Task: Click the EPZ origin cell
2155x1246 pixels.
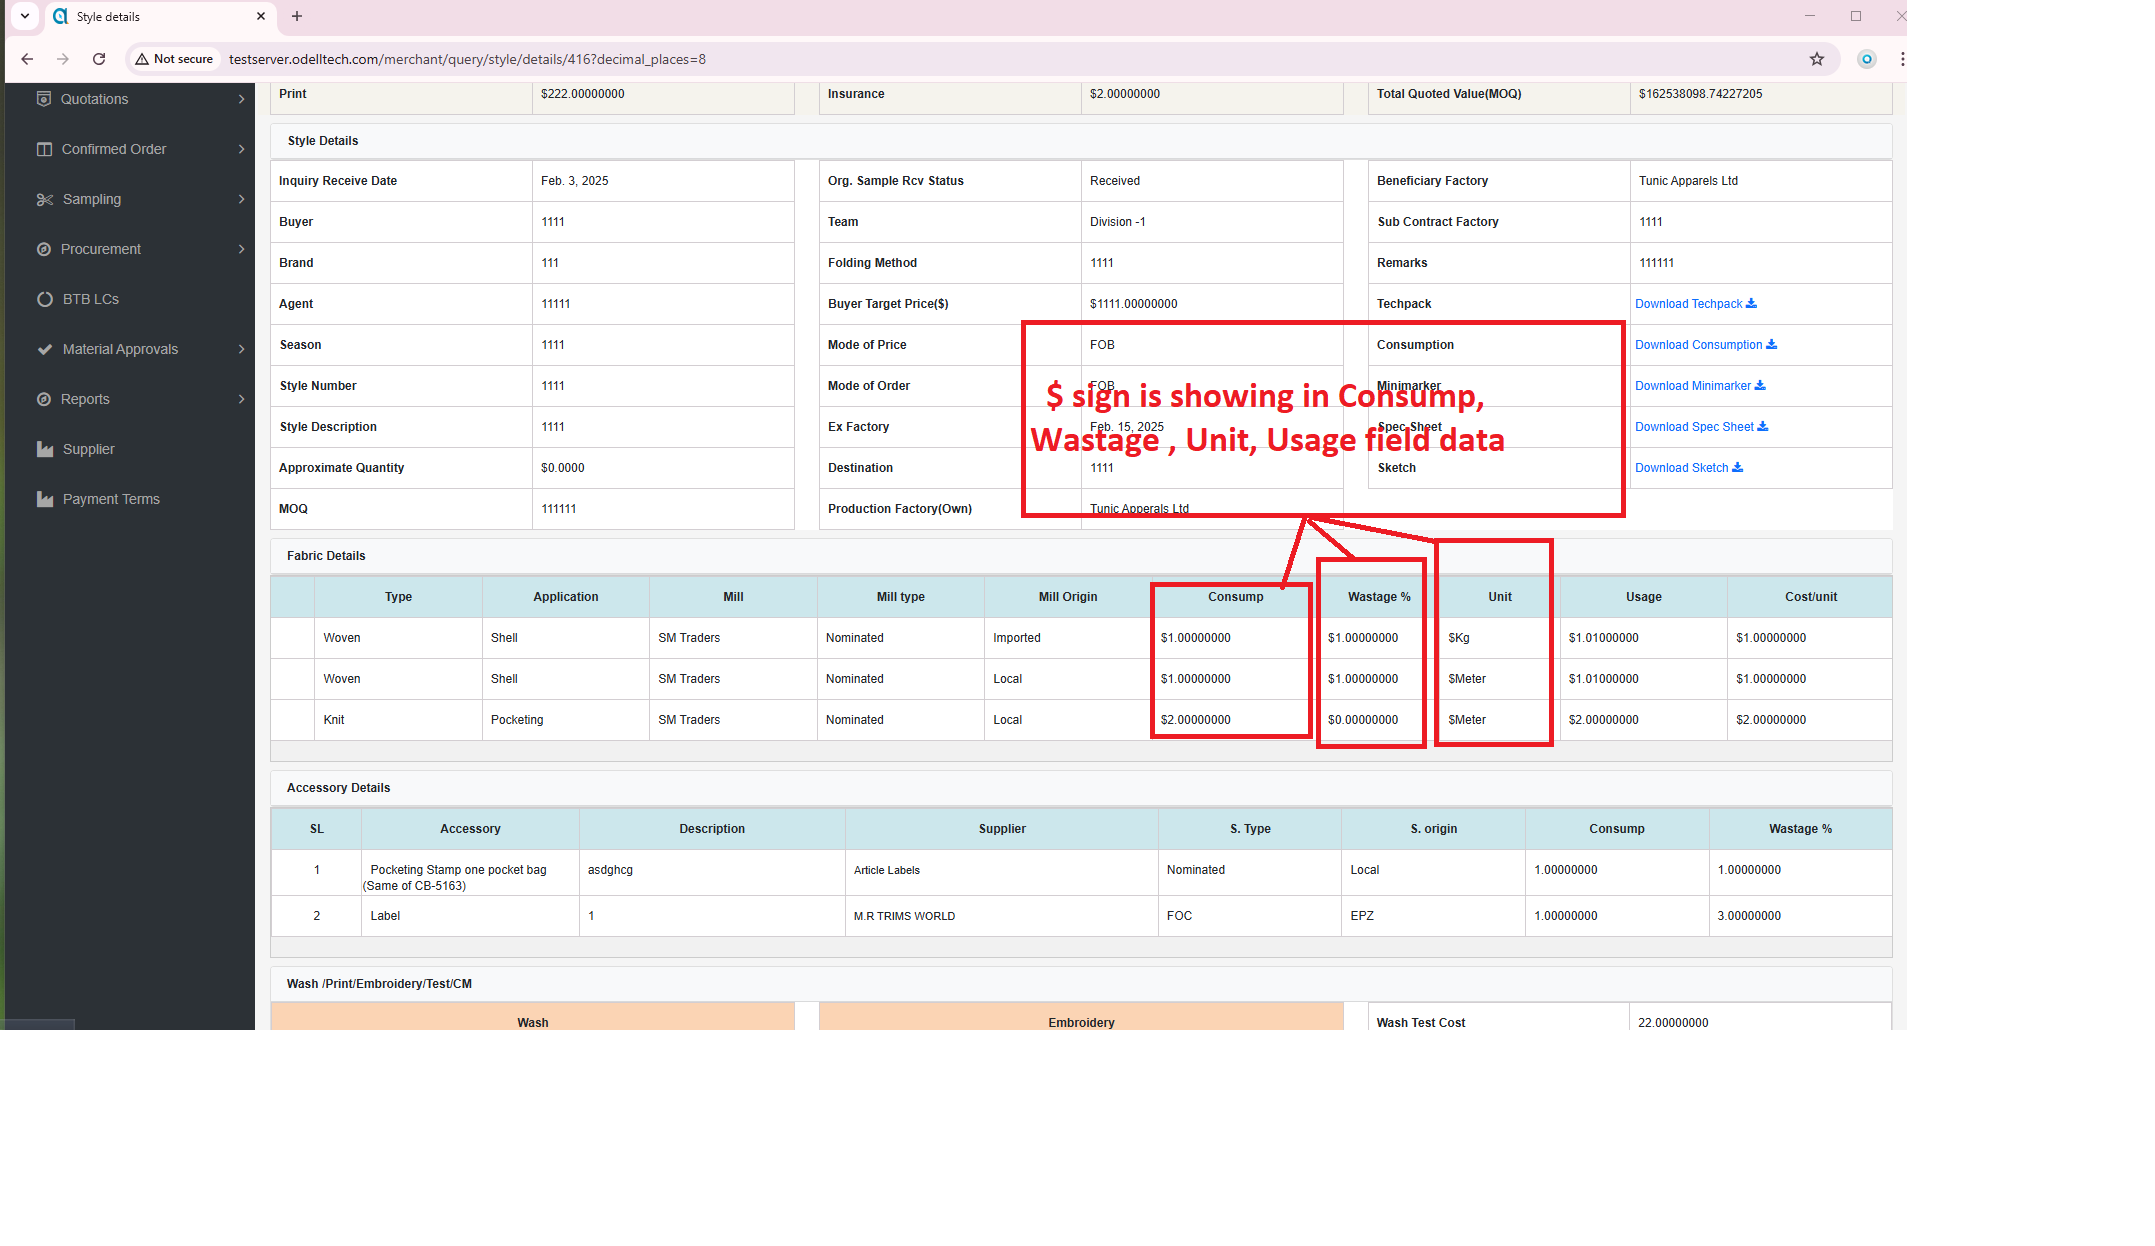Action: 1433,916
